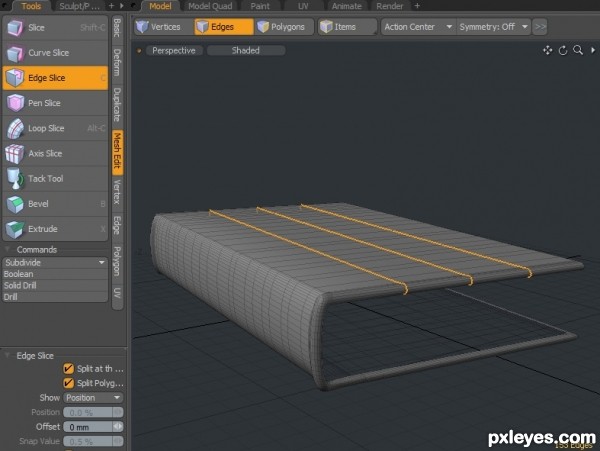Select the Curve Slice tool

[55, 53]
